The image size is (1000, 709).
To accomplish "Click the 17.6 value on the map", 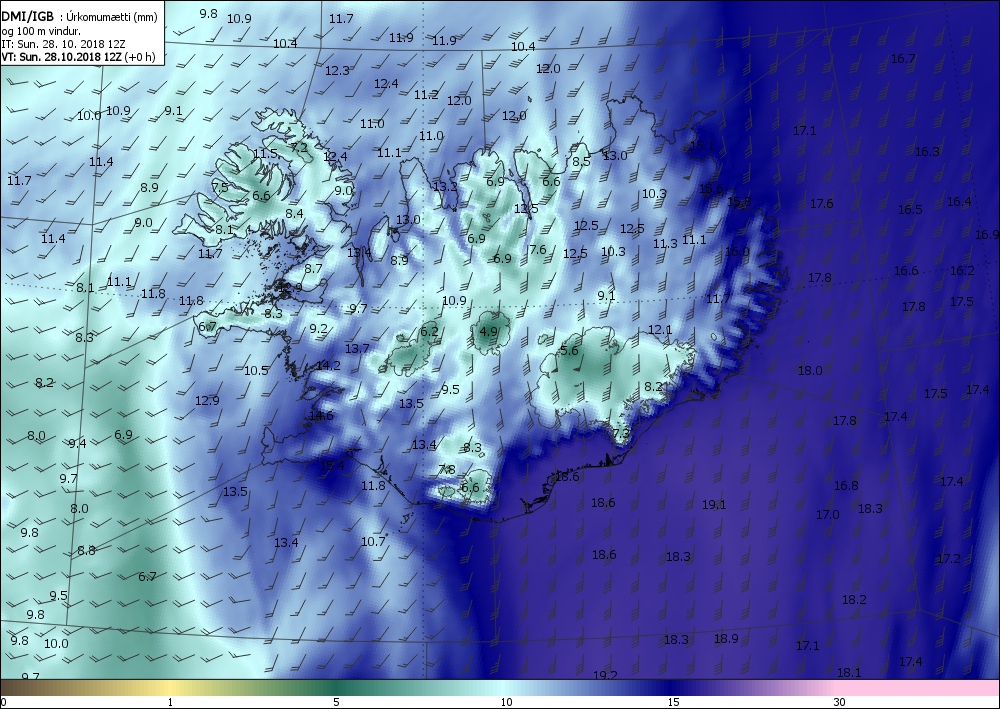I will coord(821,204).
